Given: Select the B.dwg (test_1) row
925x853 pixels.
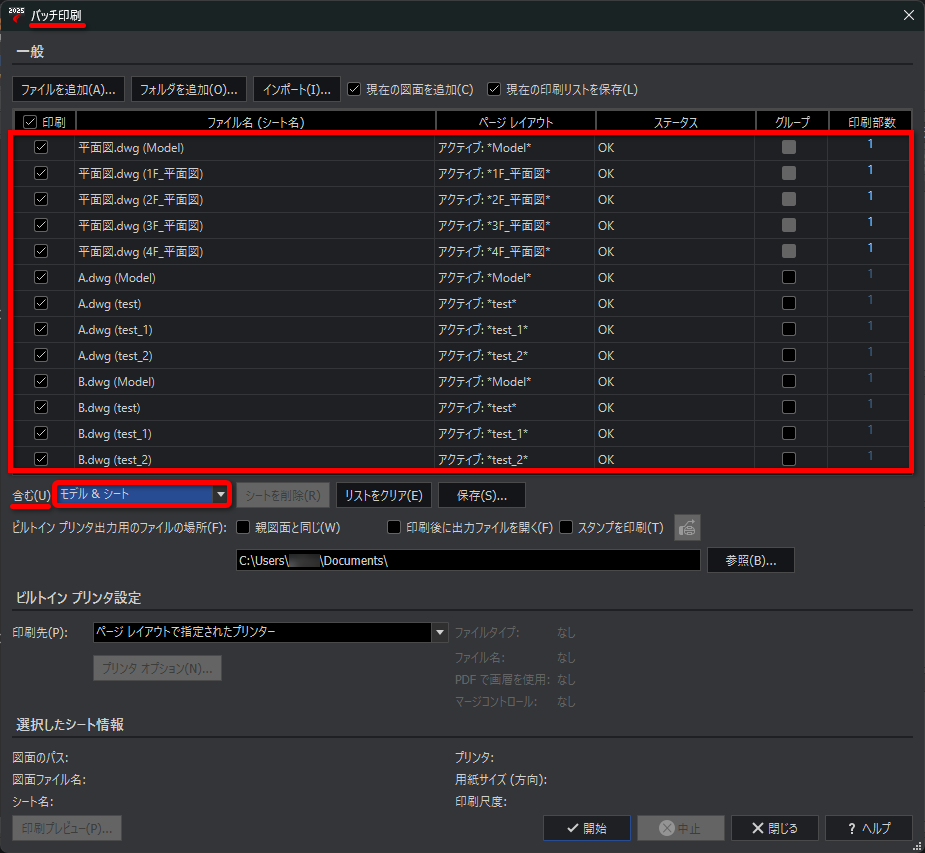Looking at the screenshot, I should point(460,434).
